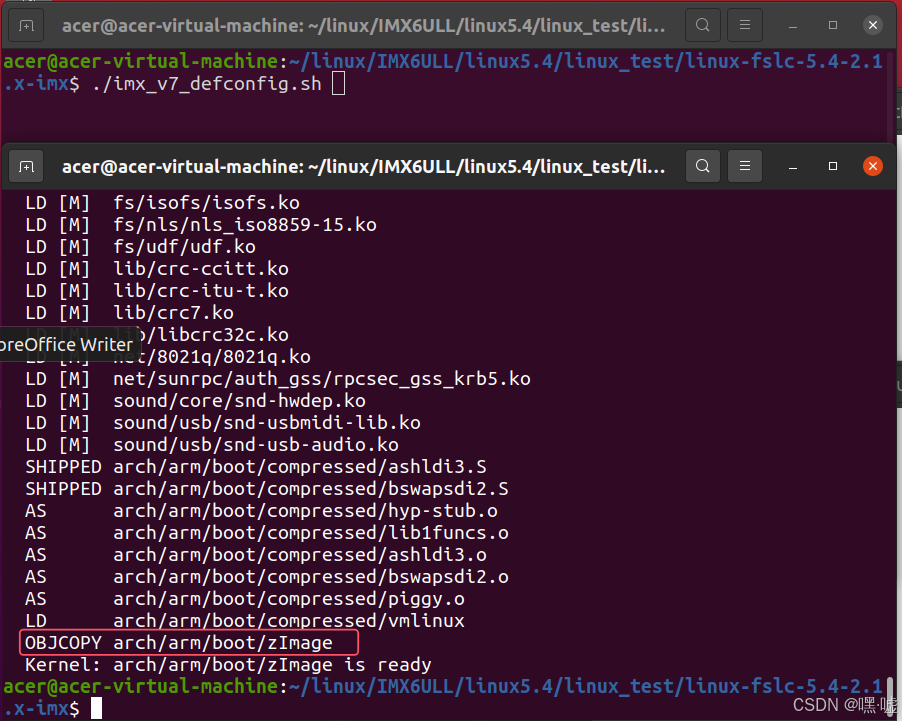This screenshot has width=902, height=721.
Task: Minimize the bottom terminal window
Action: point(791,165)
